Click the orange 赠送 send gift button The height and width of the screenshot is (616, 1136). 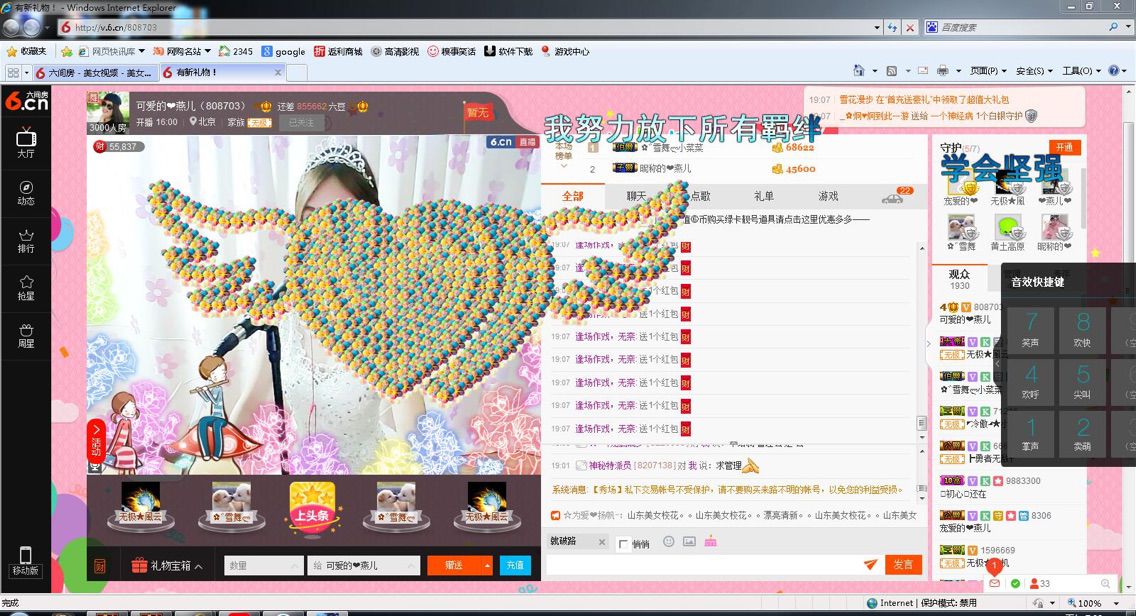pos(454,565)
